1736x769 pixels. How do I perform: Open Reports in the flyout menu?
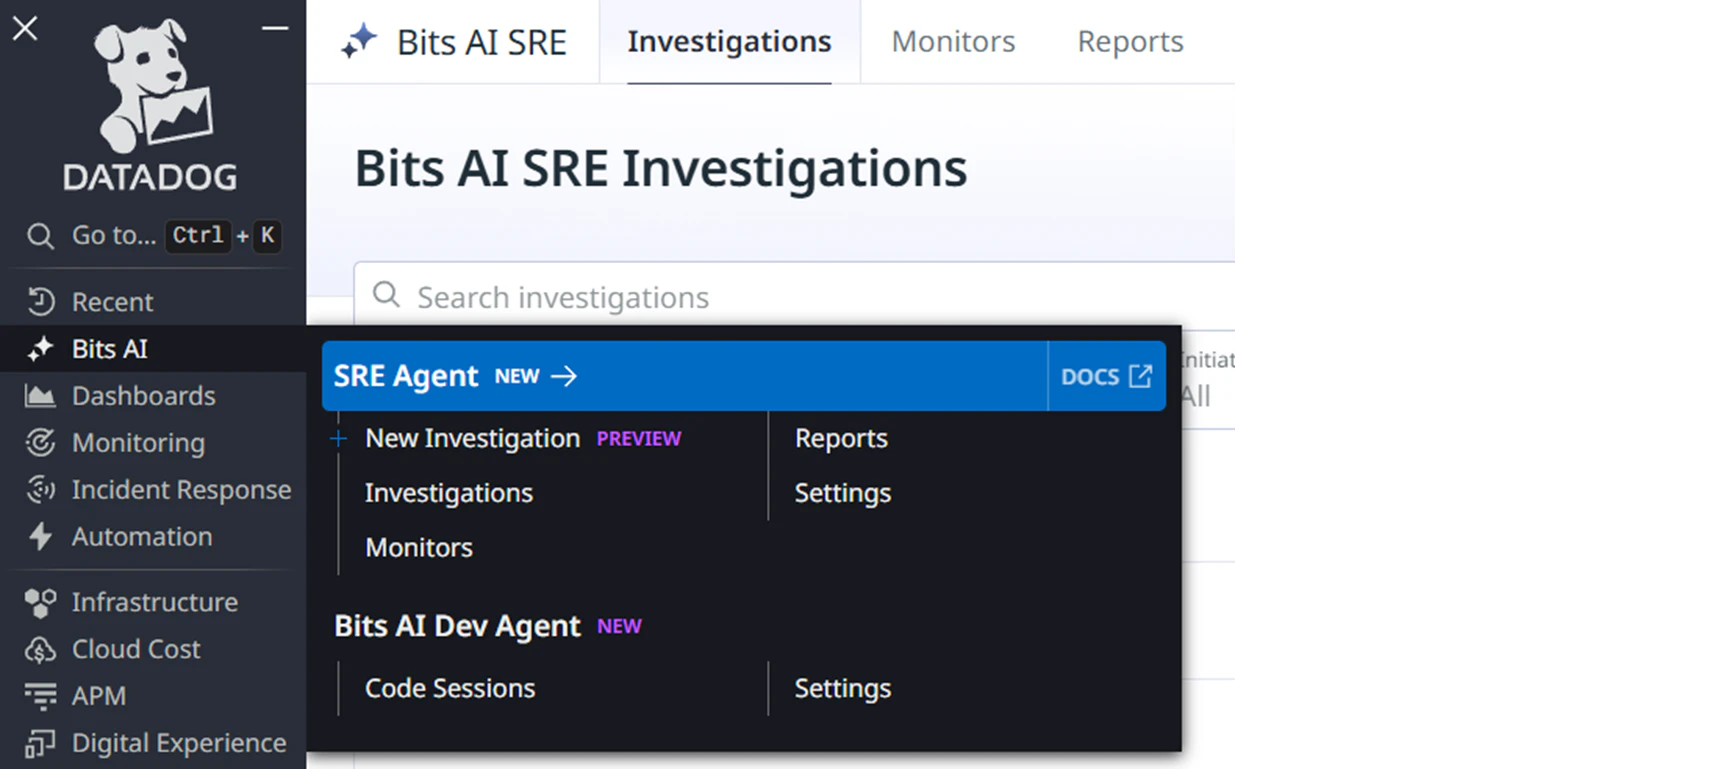tap(841, 438)
